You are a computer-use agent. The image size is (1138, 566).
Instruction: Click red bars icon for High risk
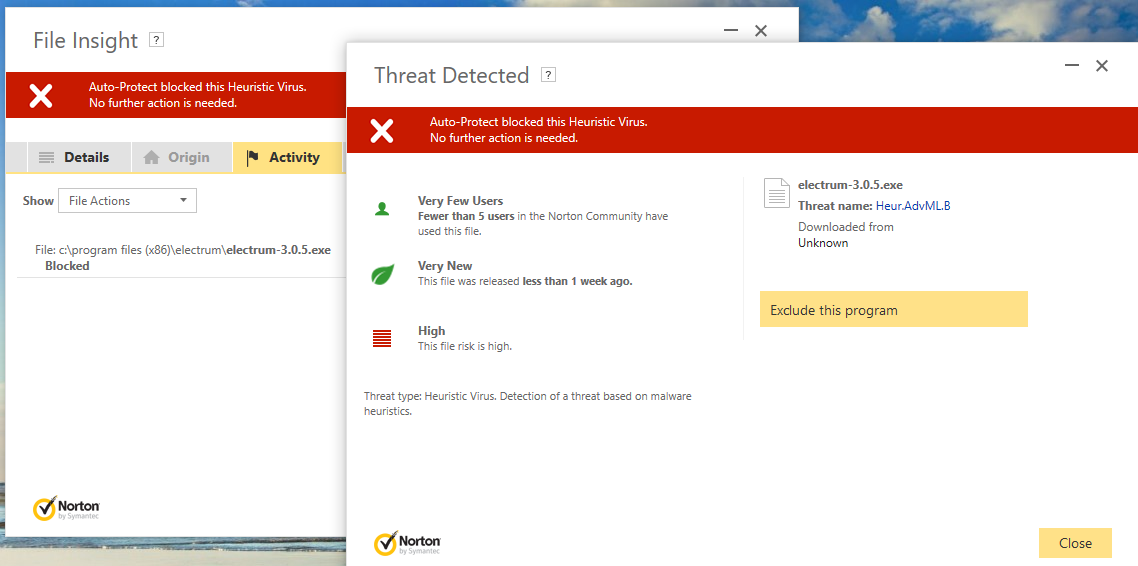[x=382, y=339]
